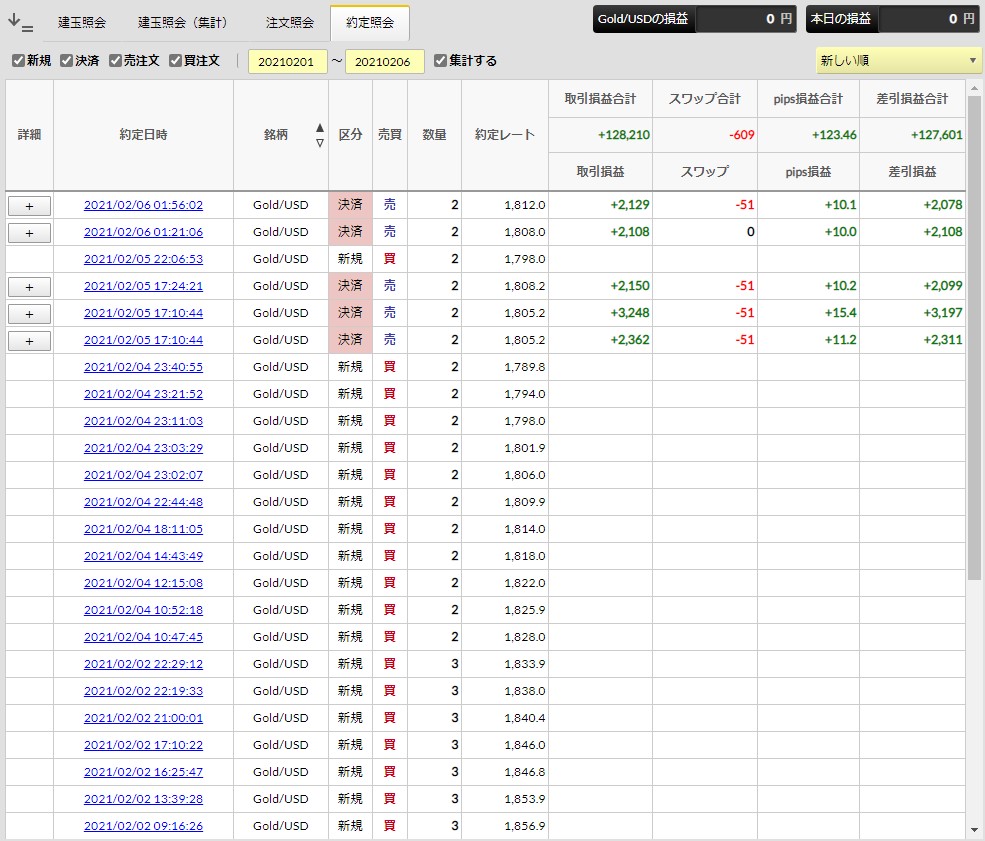The width and height of the screenshot is (985, 841).
Task: Open trade link 2021/02/02 21:00:01
Action: pyautogui.click(x=143, y=718)
